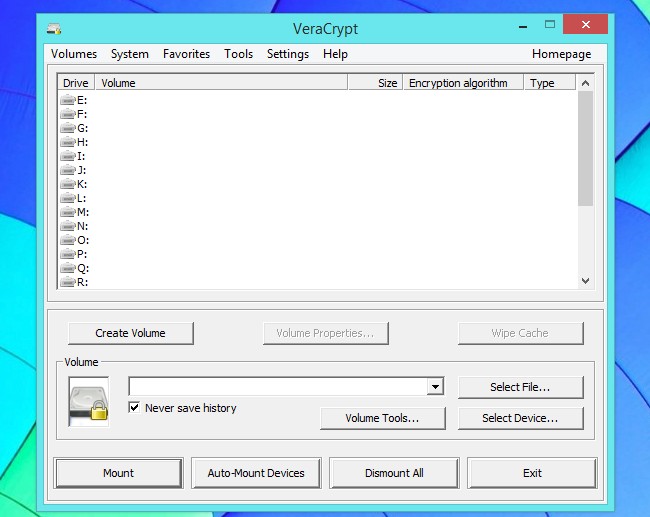This screenshot has height=517, width=650.
Task: Select the R: drive slot icon
Action: click(68, 282)
